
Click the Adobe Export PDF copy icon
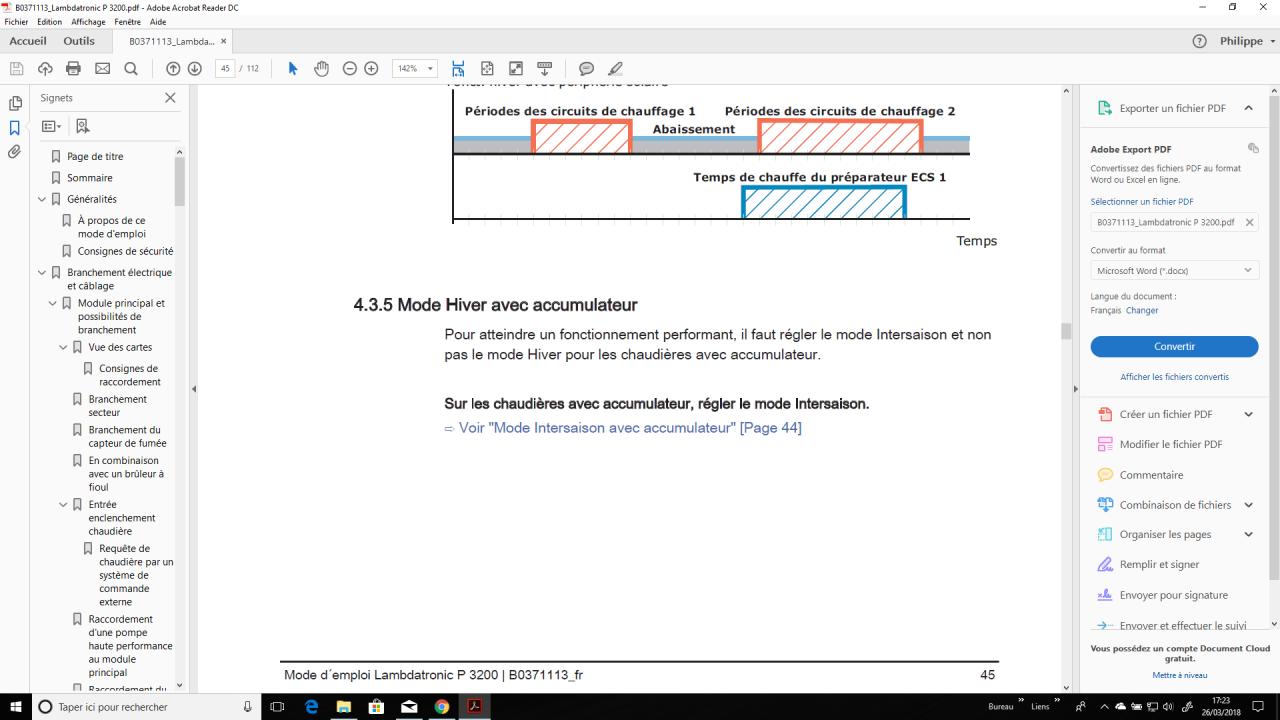pyautogui.click(x=1253, y=149)
